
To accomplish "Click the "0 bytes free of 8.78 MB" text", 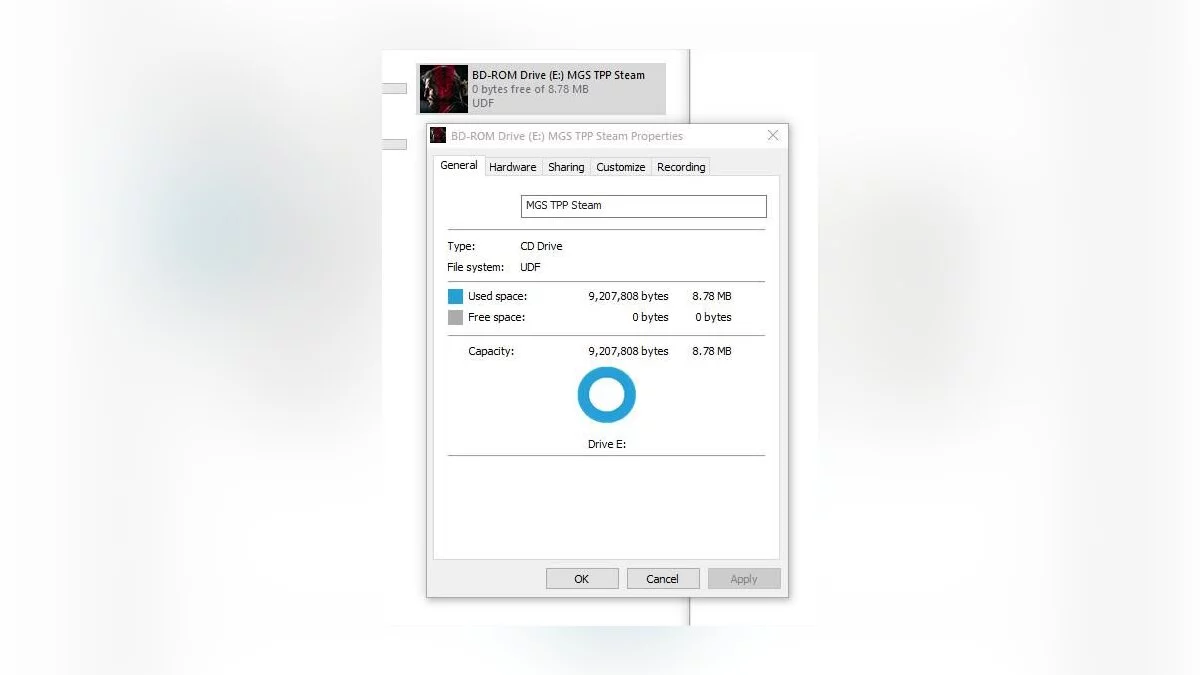I will (530, 89).
